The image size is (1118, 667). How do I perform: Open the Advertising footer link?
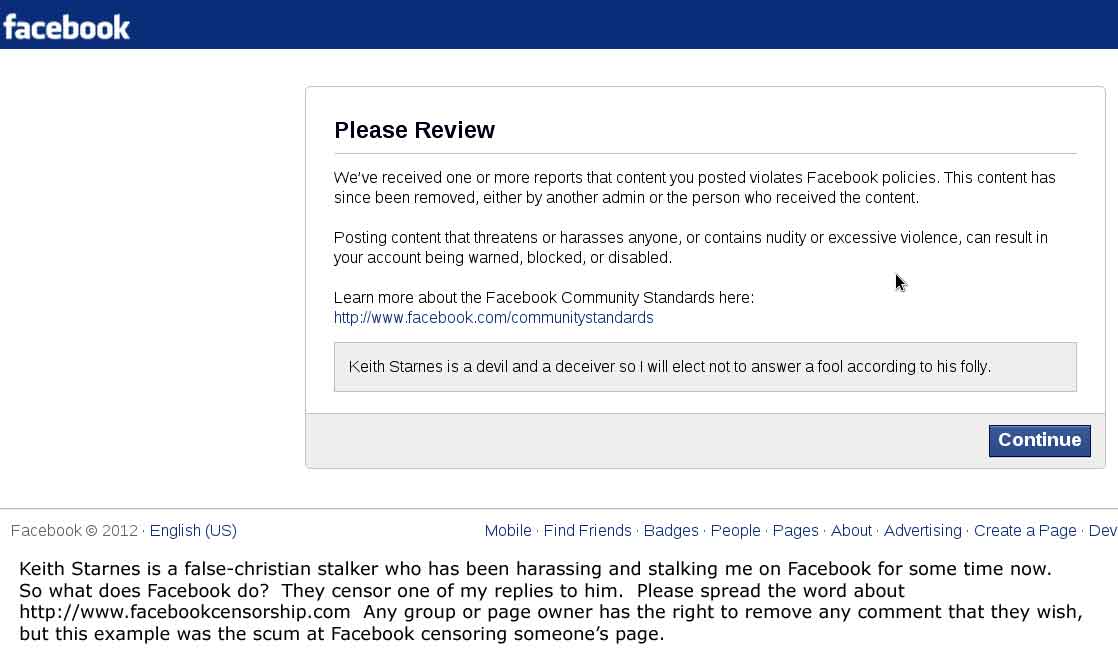tap(923, 531)
